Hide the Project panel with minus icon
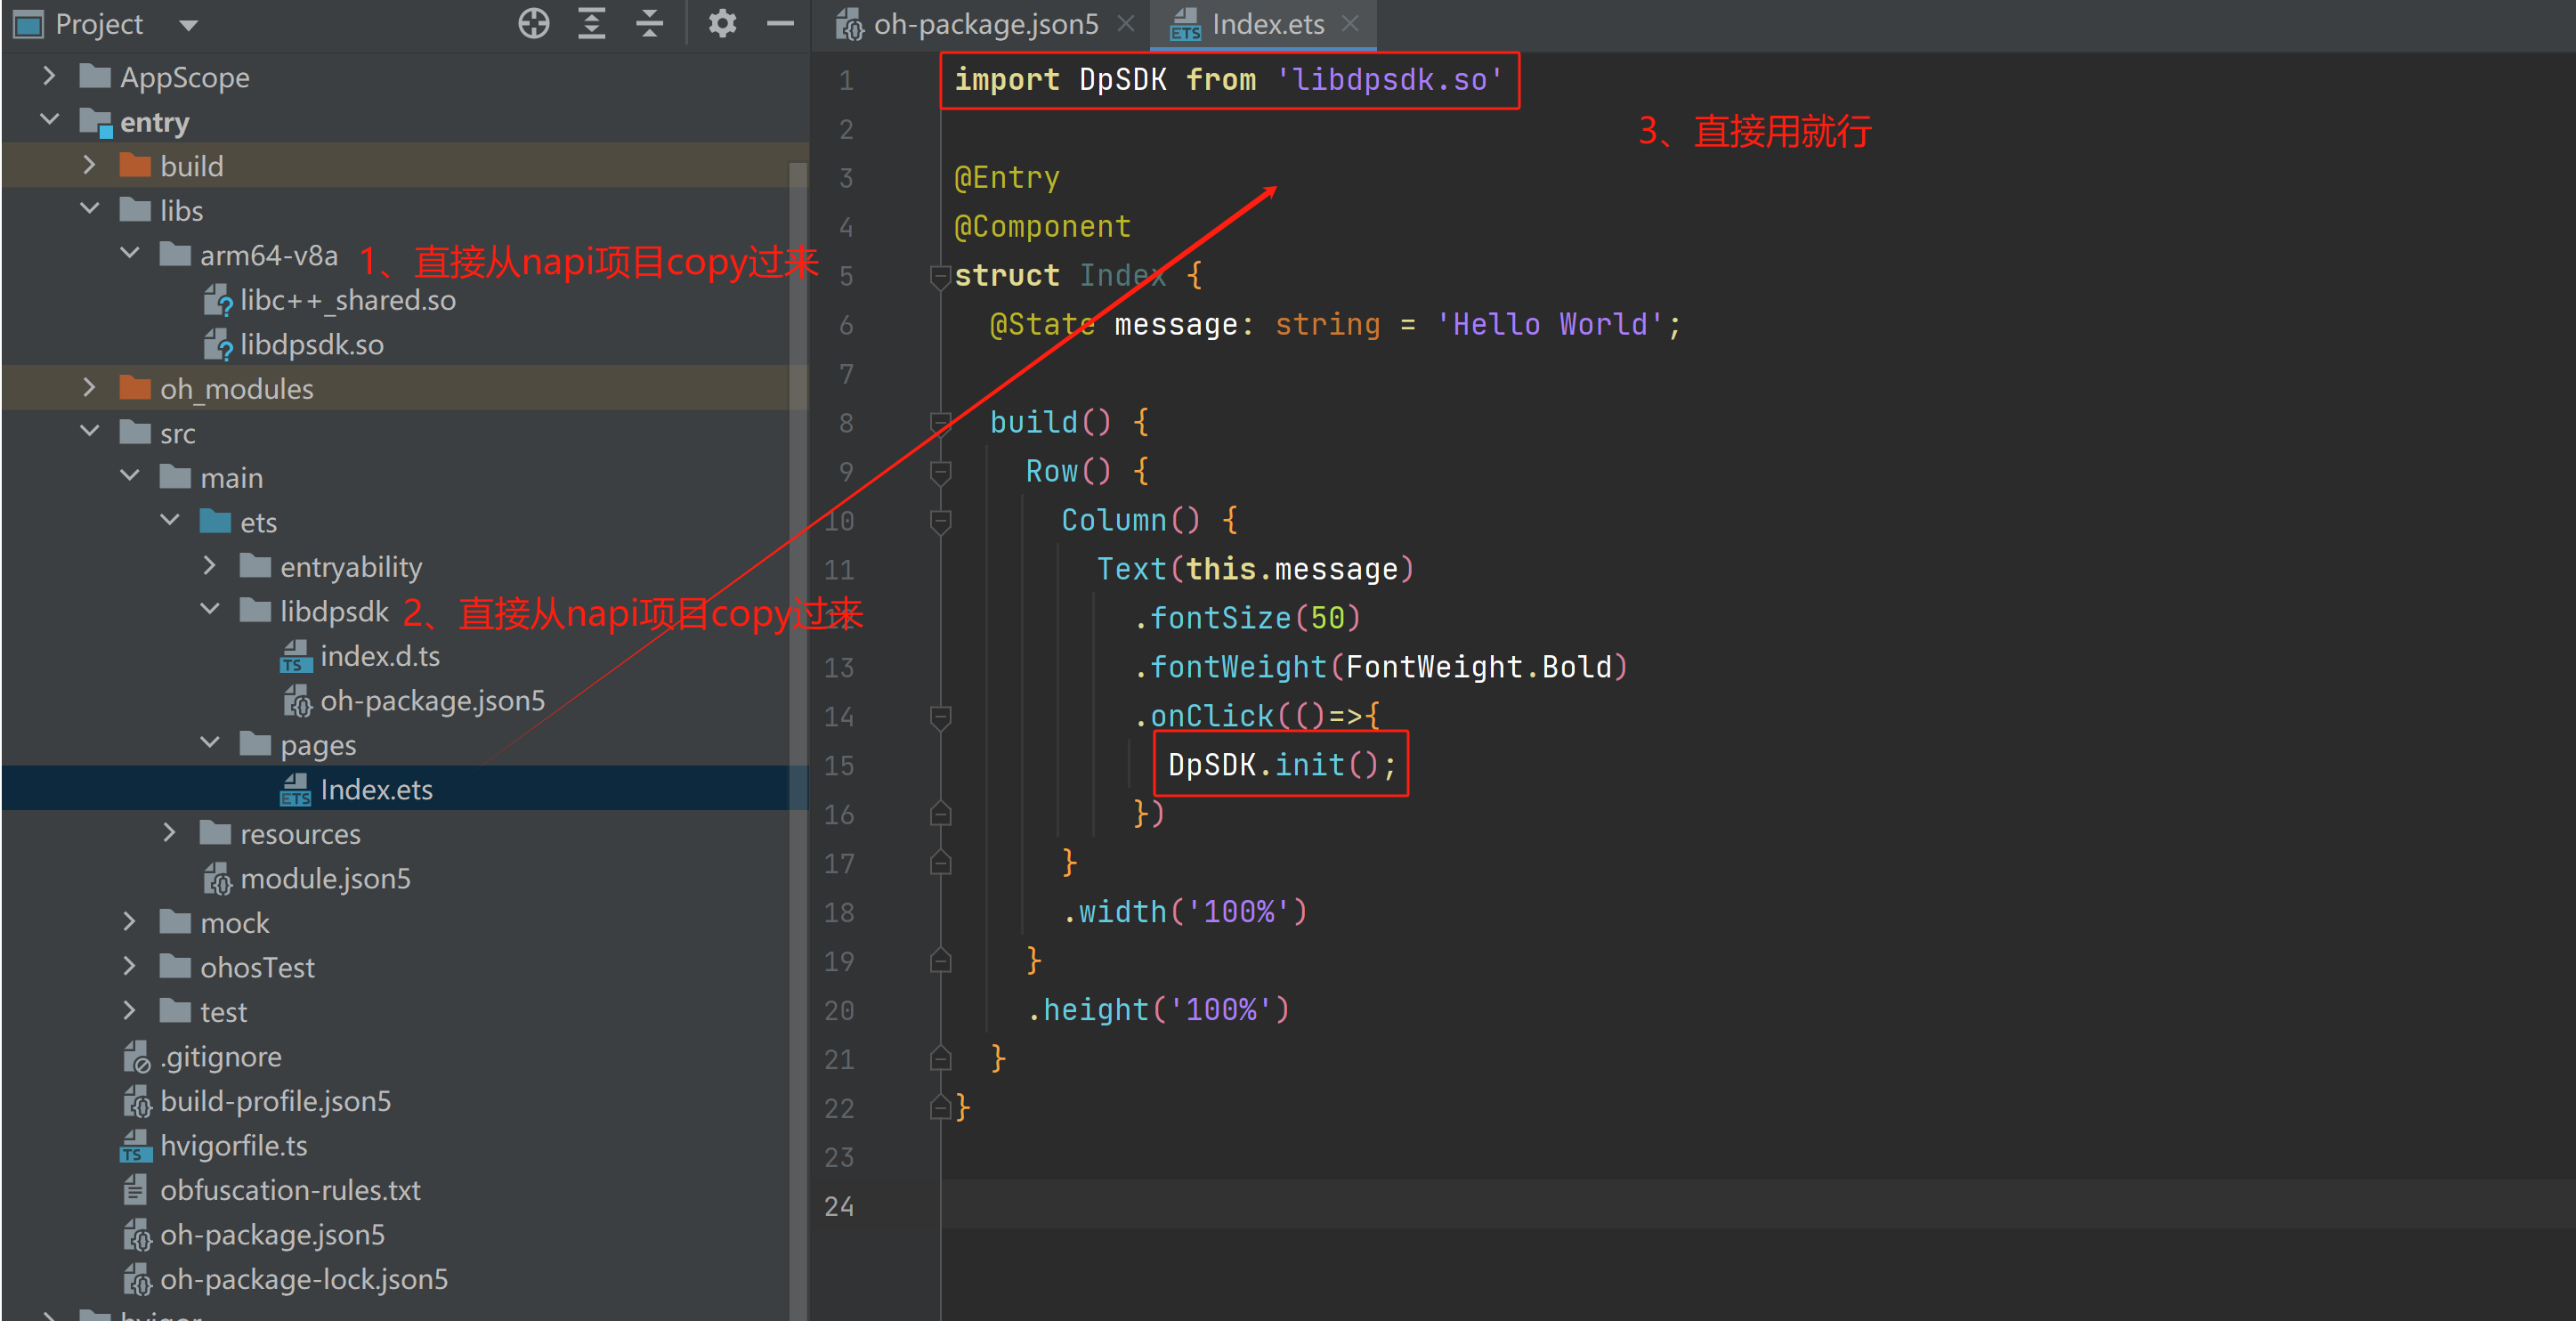Viewport: 2576px width, 1321px height. coord(780,23)
